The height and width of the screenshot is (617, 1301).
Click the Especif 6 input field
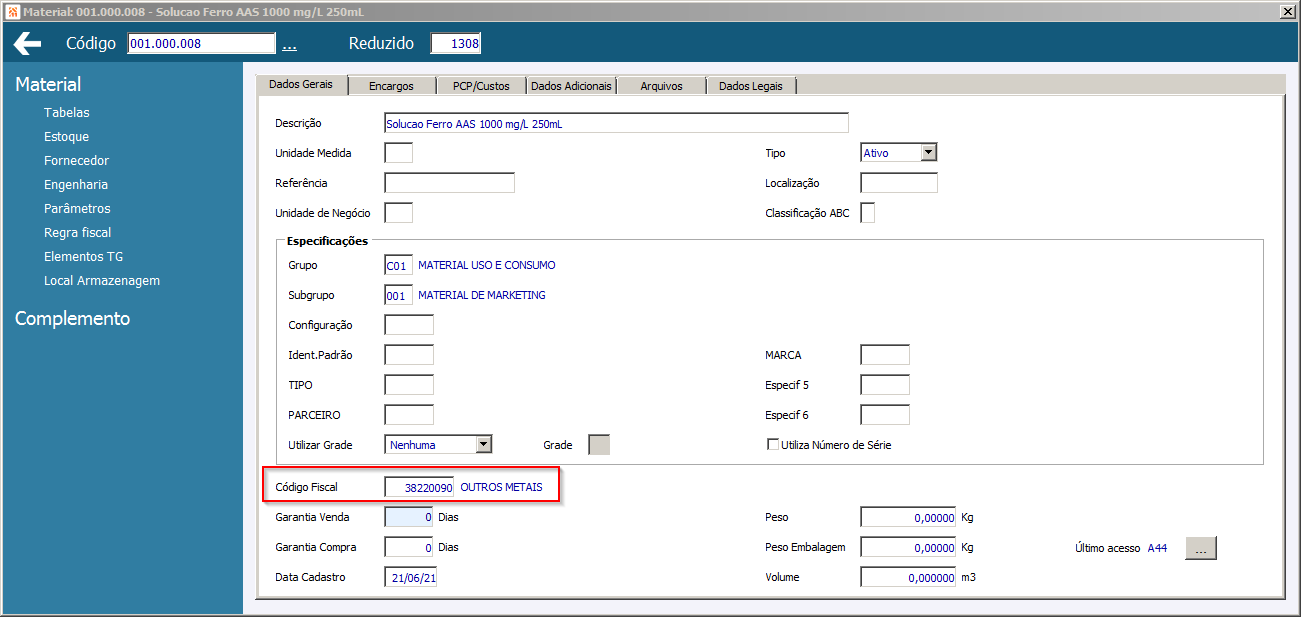(x=885, y=415)
